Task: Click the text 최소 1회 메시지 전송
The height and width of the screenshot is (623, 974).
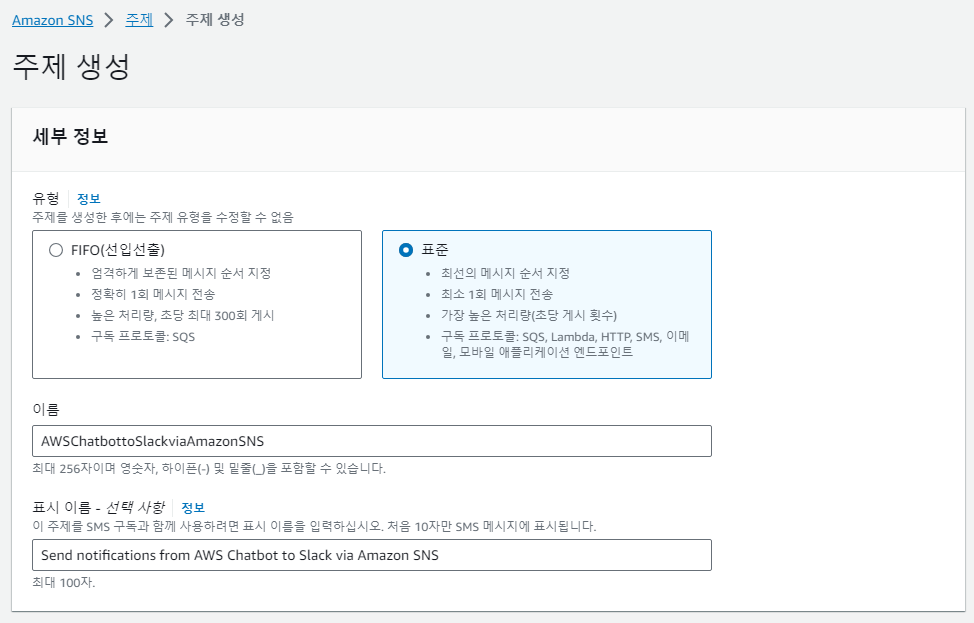Action: pyautogui.click(x=496, y=294)
